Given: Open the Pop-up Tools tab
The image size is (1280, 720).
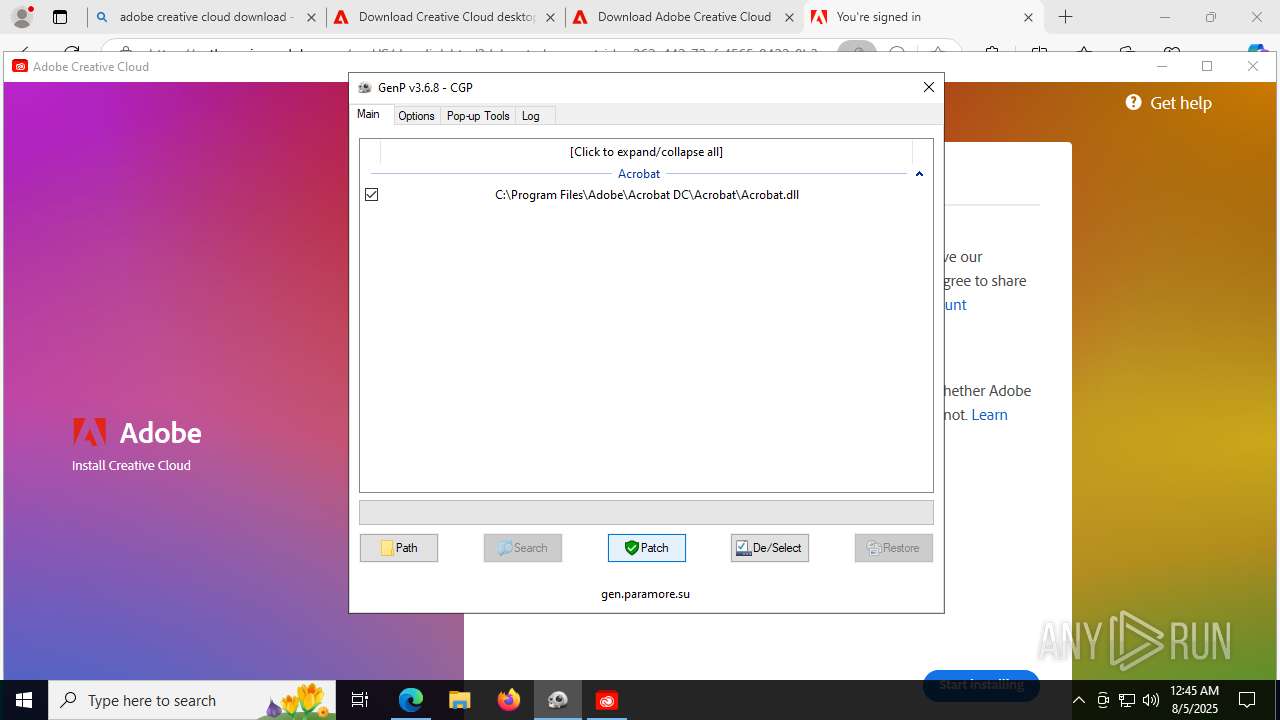Looking at the screenshot, I should click(x=478, y=116).
